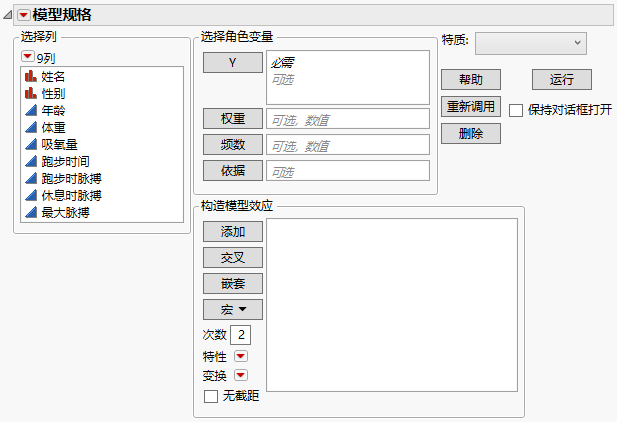Click the nominal icon beside 姓名

click(x=31, y=76)
